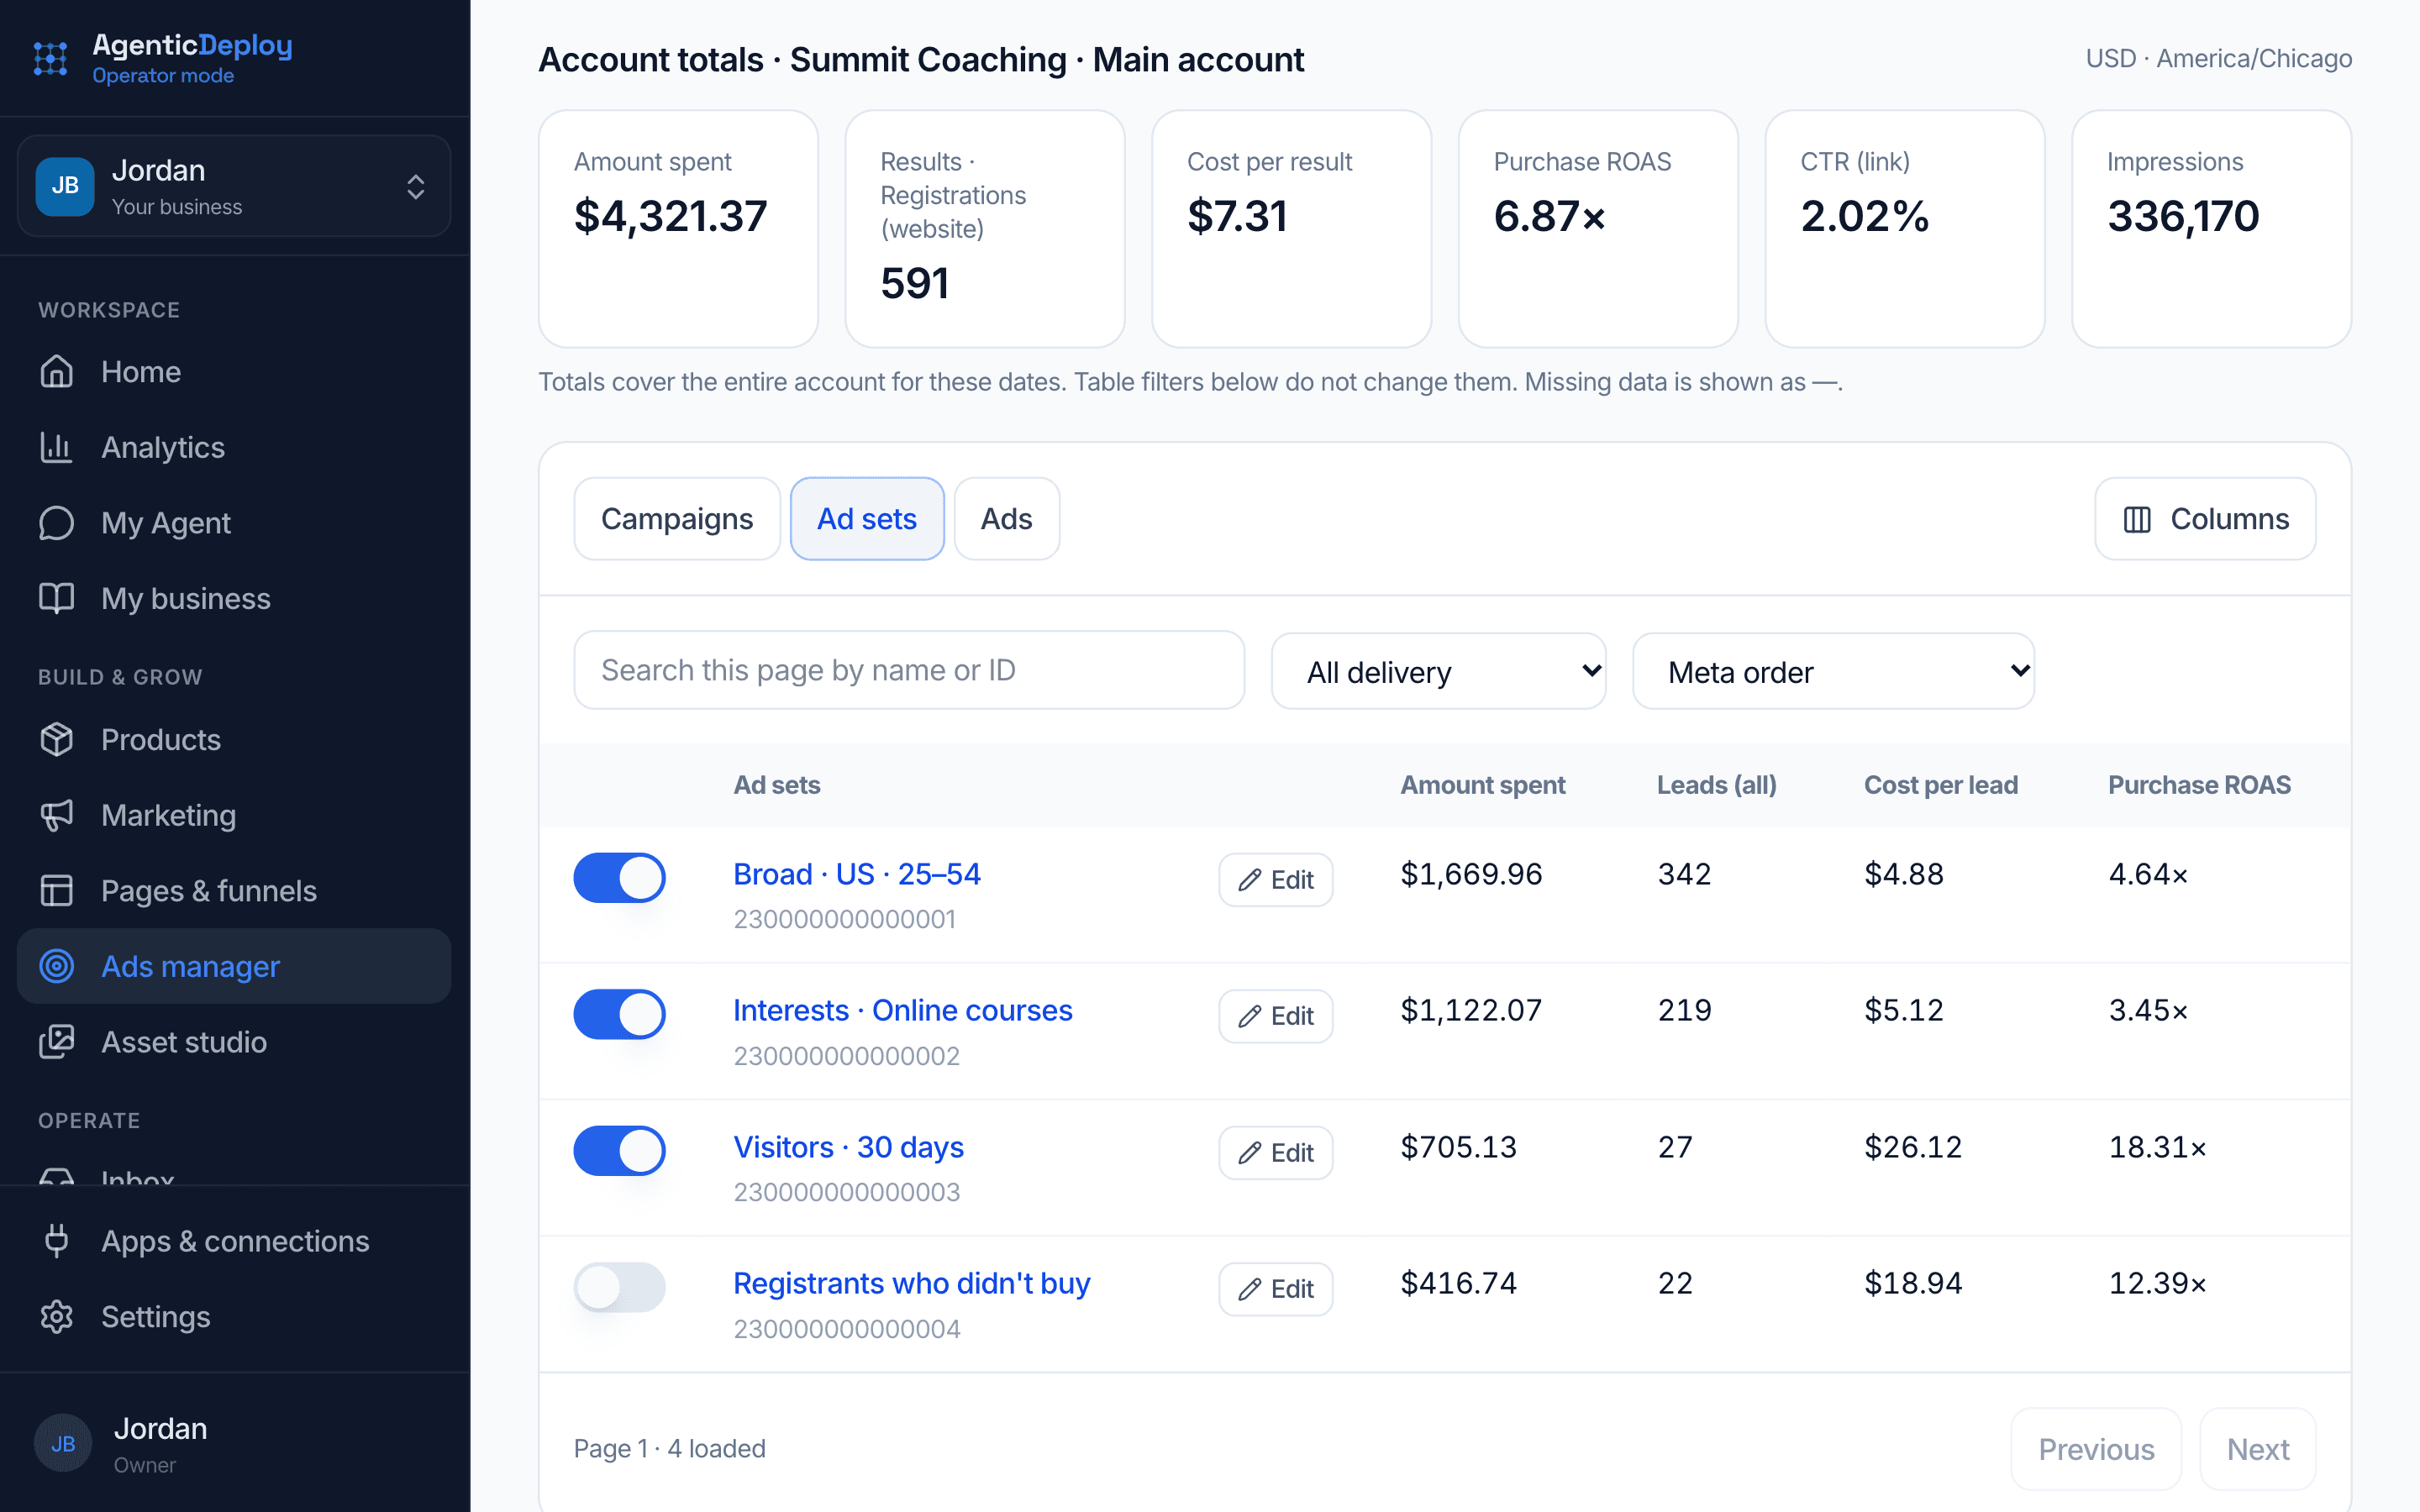Click the 18.31× ROAS value
This screenshot has height=1512, width=2420.
click(x=2158, y=1147)
